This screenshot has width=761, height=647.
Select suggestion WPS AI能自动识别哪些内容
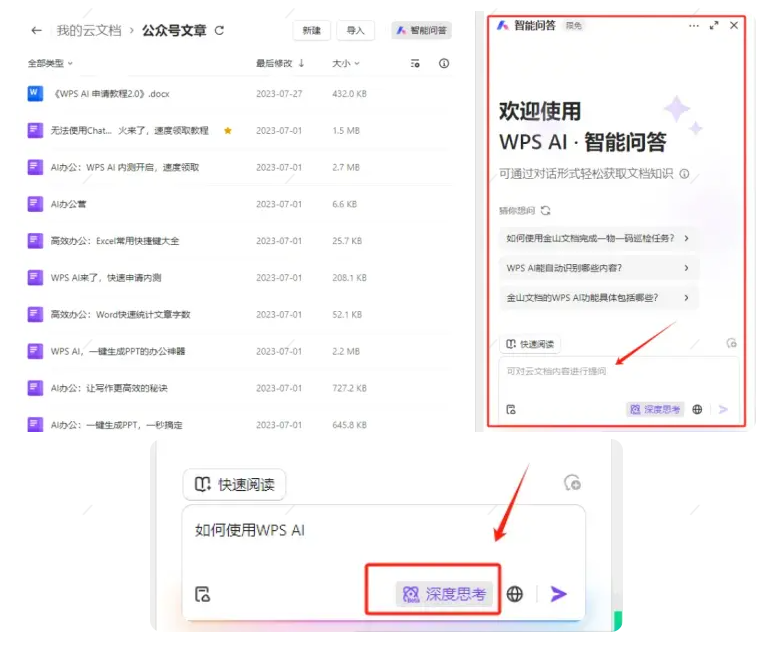pyautogui.click(x=599, y=268)
